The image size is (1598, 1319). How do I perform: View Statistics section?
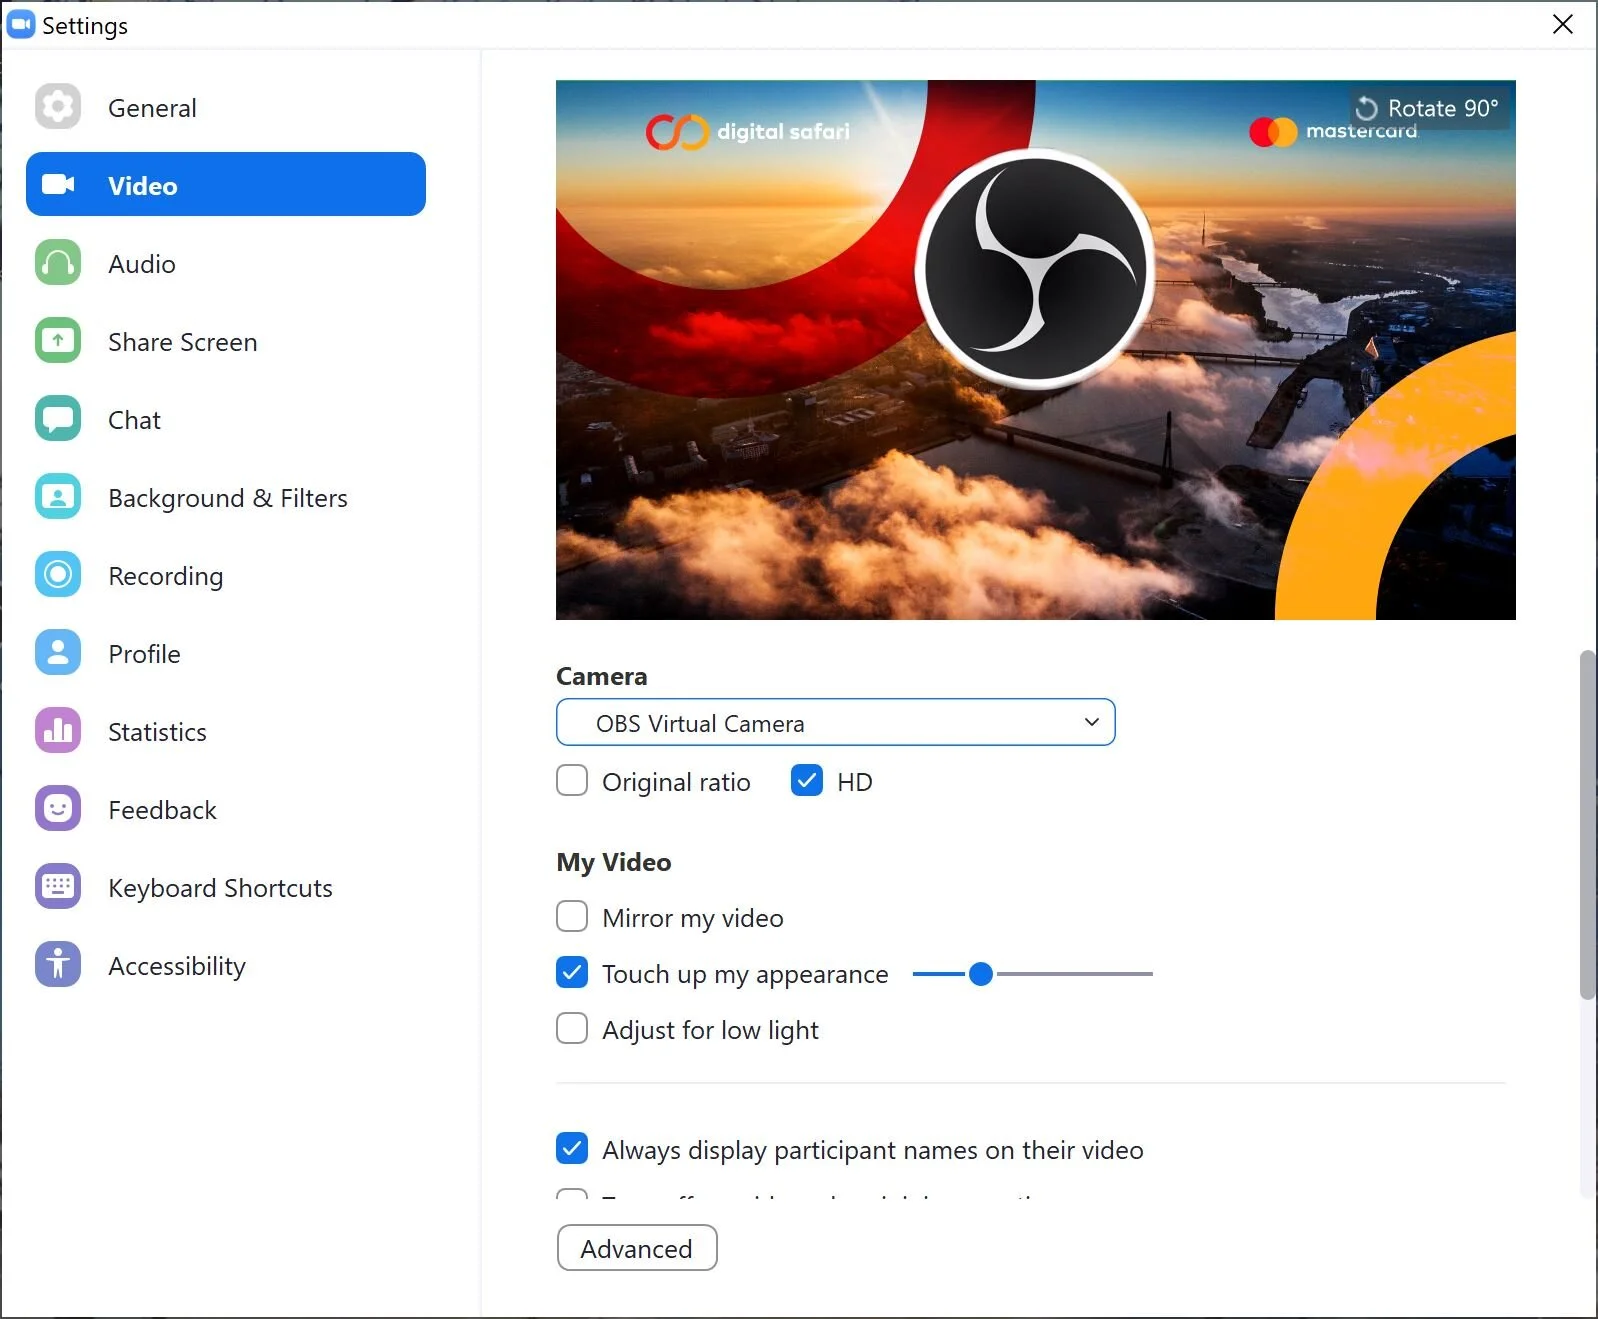pos(226,731)
